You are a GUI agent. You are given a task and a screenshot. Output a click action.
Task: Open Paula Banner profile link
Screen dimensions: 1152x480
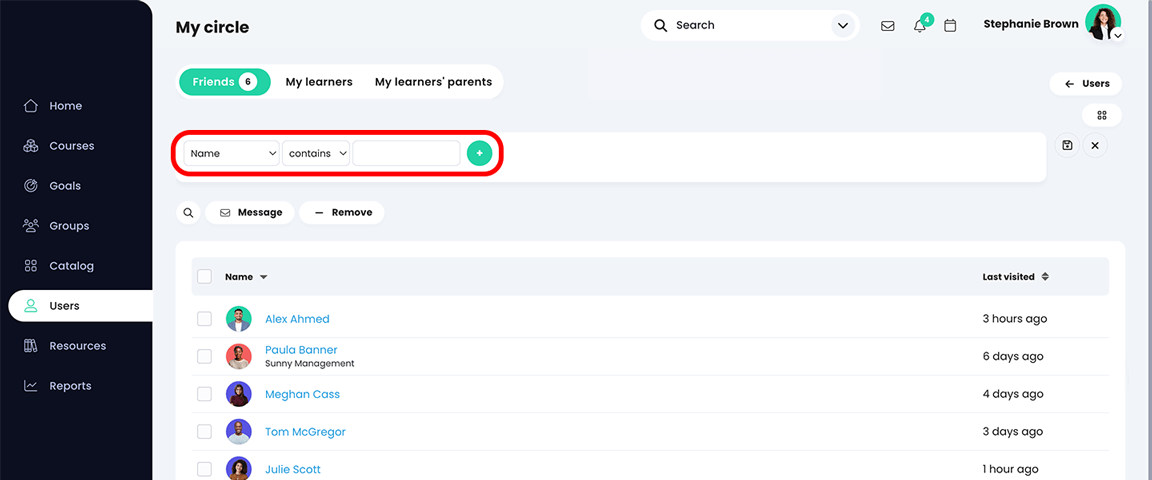(301, 350)
